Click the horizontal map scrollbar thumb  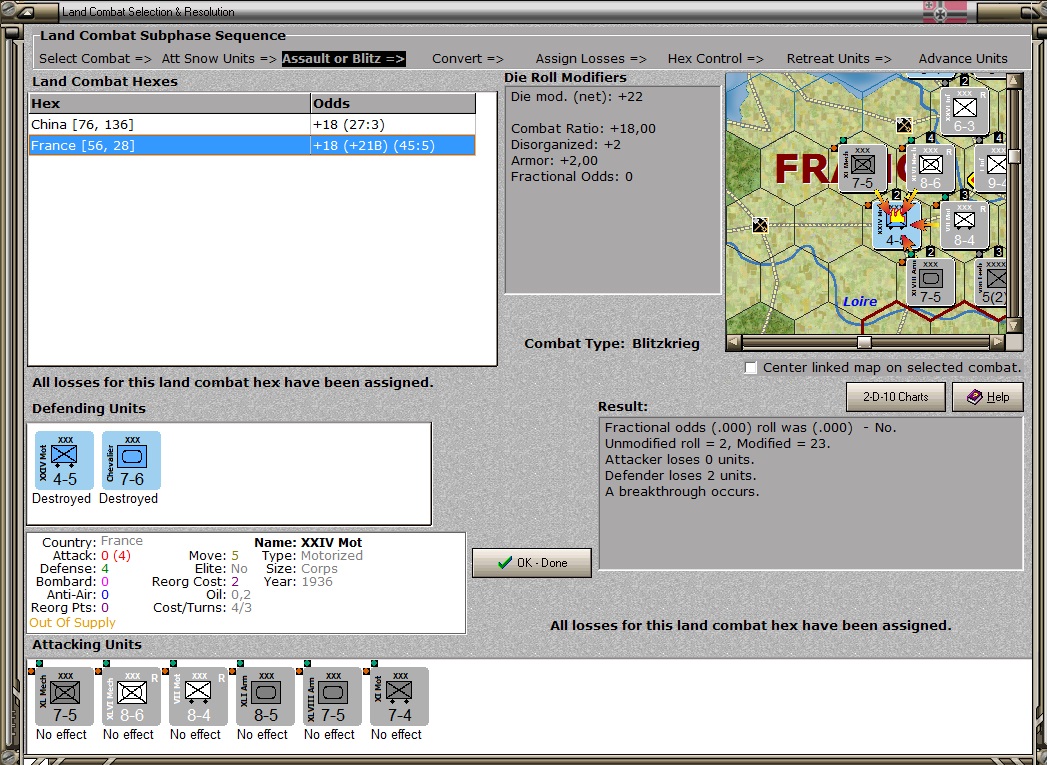click(x=864, y=342)
